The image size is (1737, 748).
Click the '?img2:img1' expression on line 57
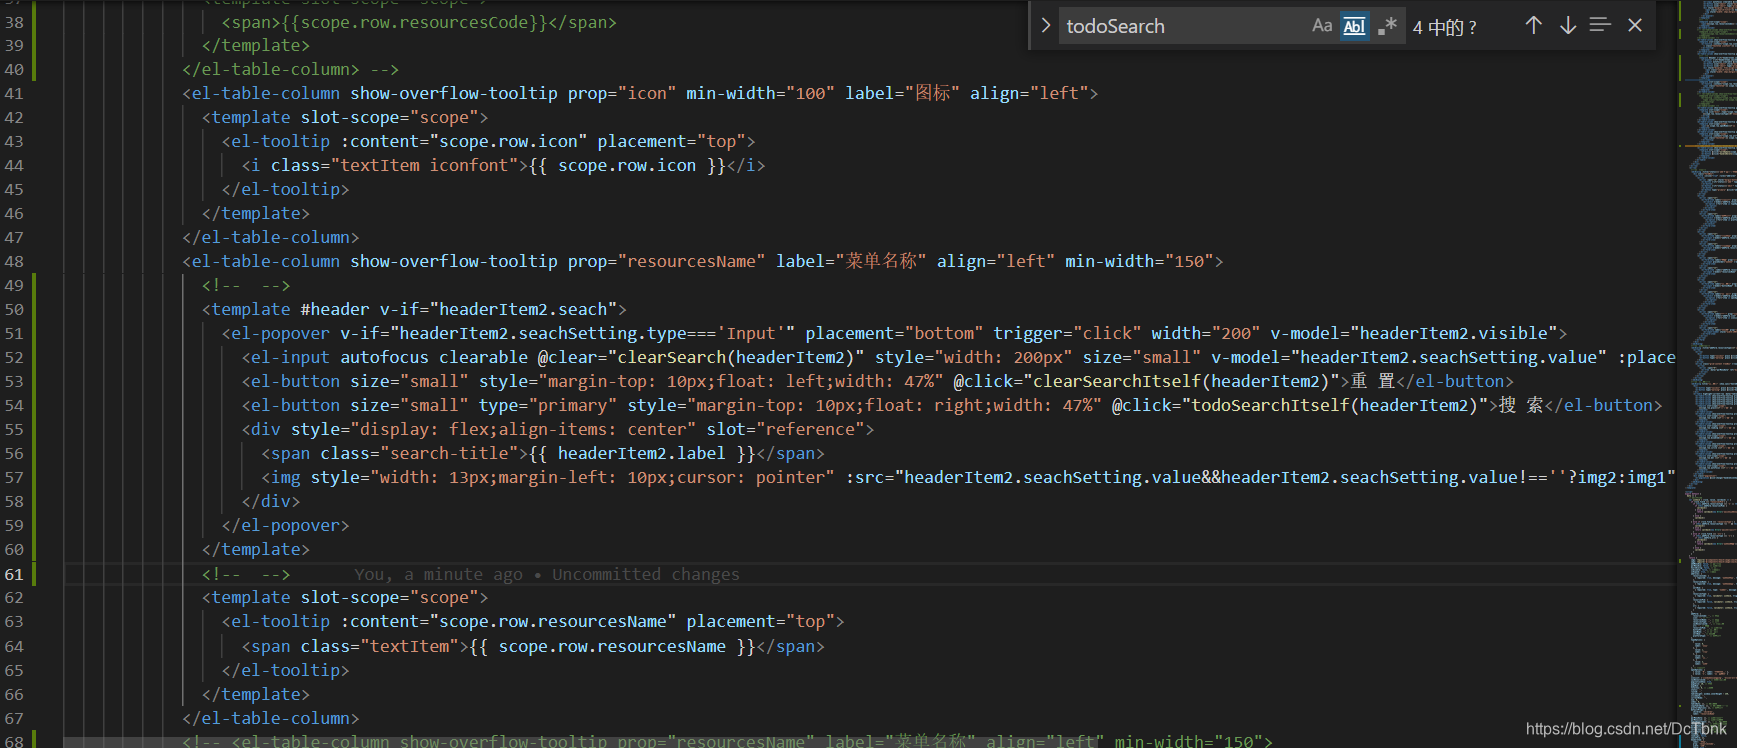(1617, 477)
